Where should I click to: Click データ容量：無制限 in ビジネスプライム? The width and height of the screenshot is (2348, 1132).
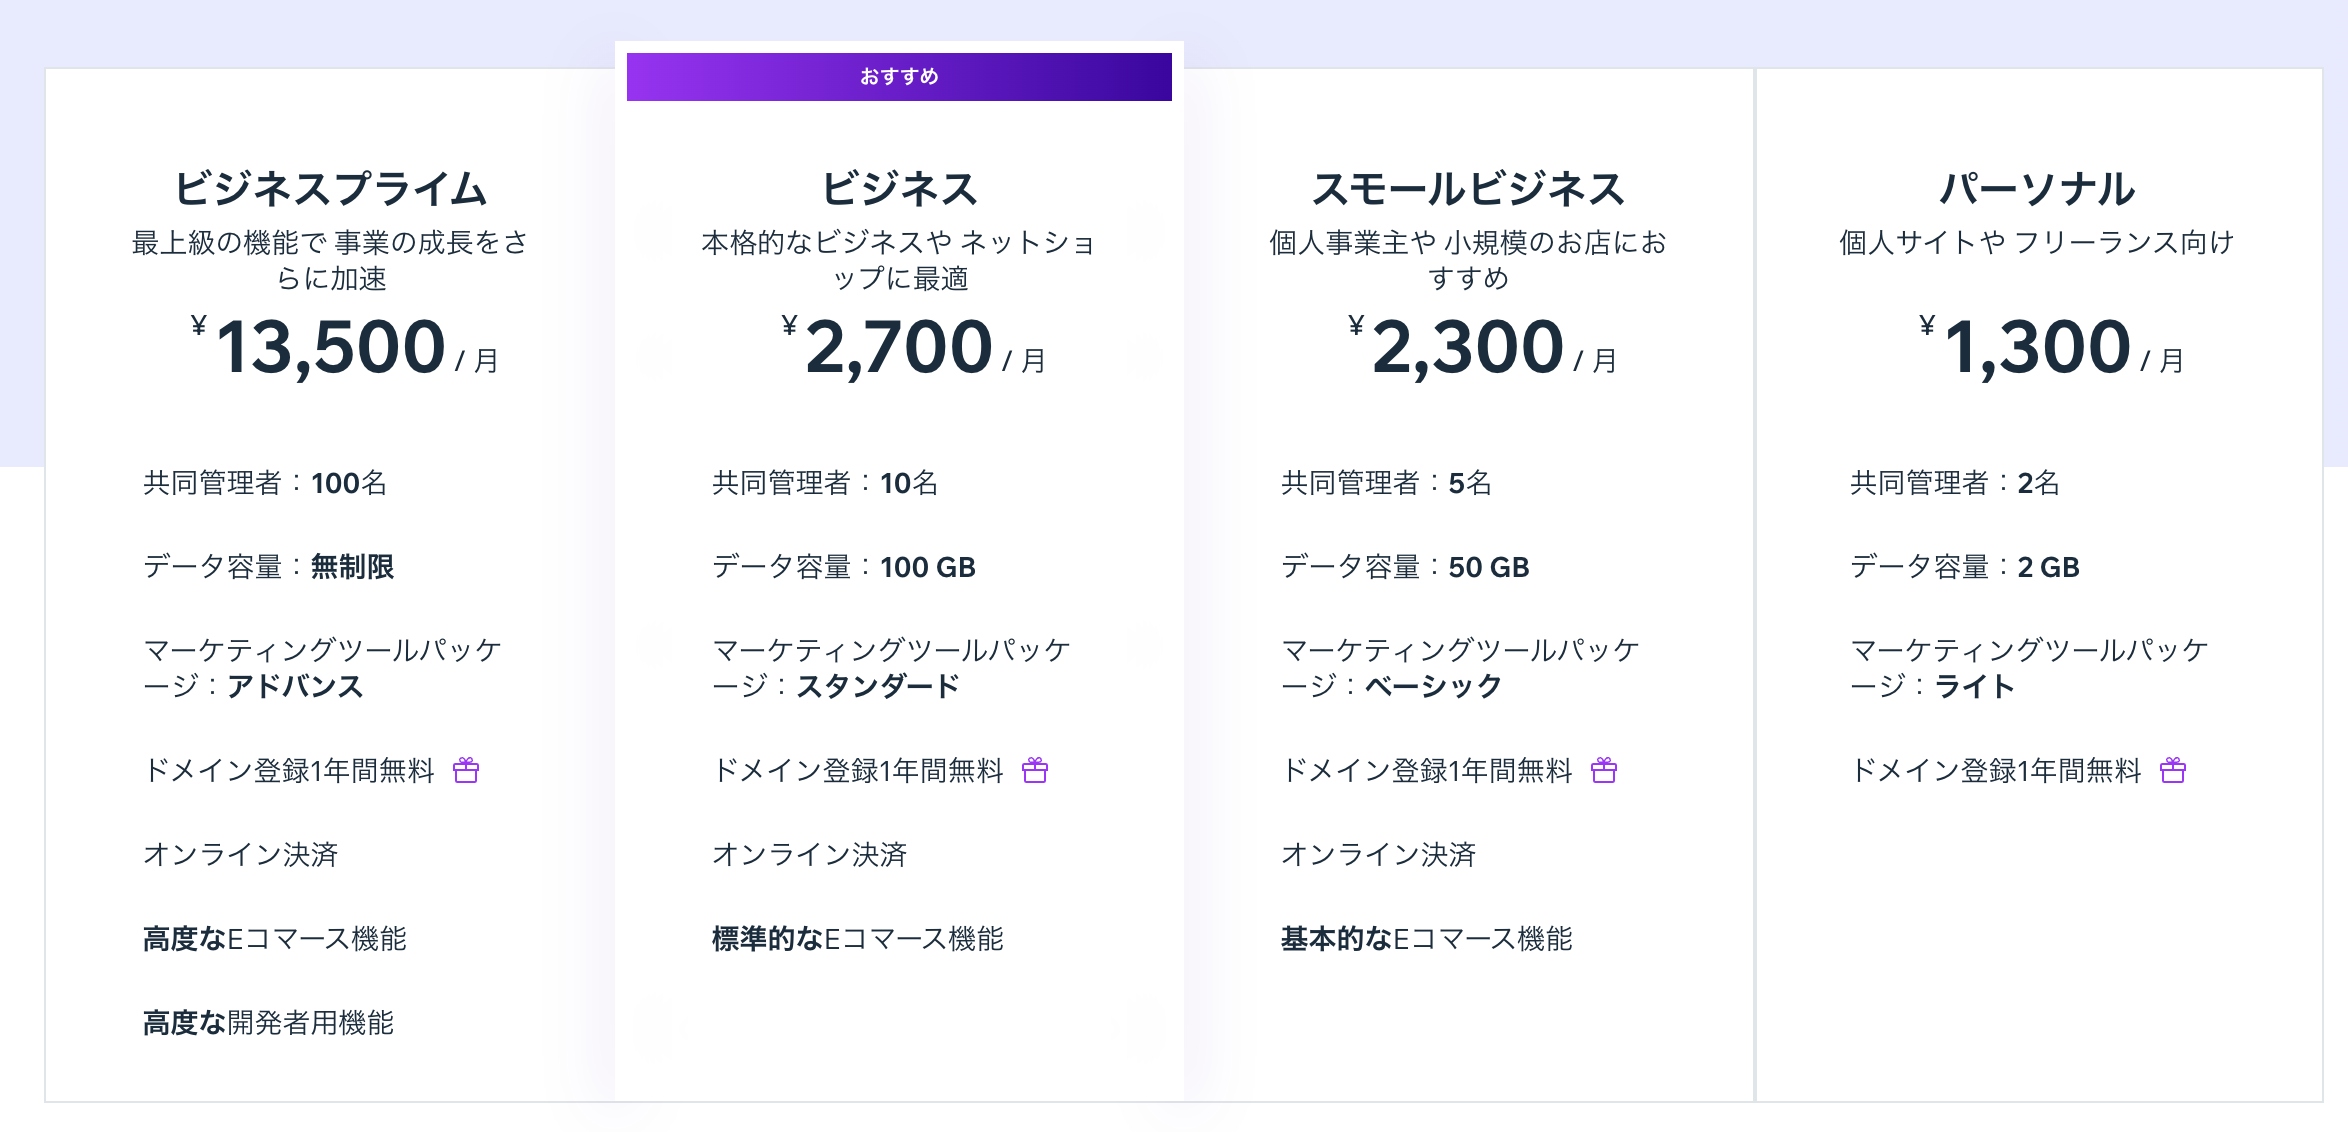(268, 567)
